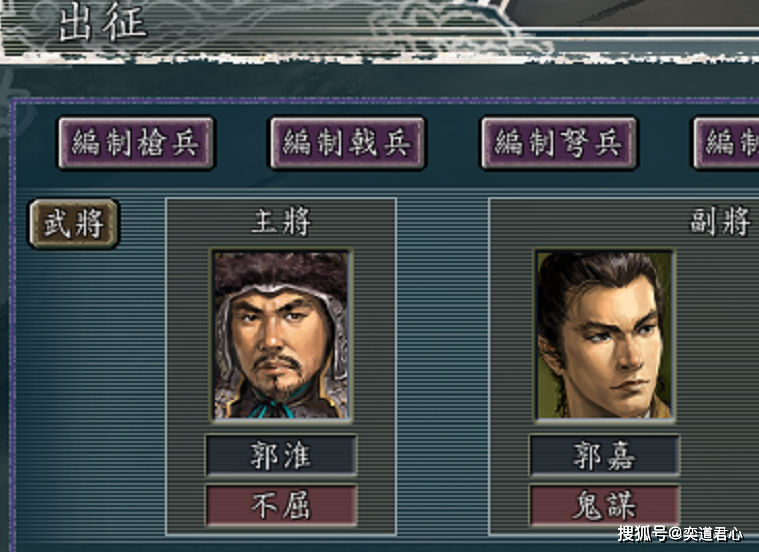The image size is (759, 552).
Task: Select the 鬼謀 skill label
Action: click(x=605, y=505)
